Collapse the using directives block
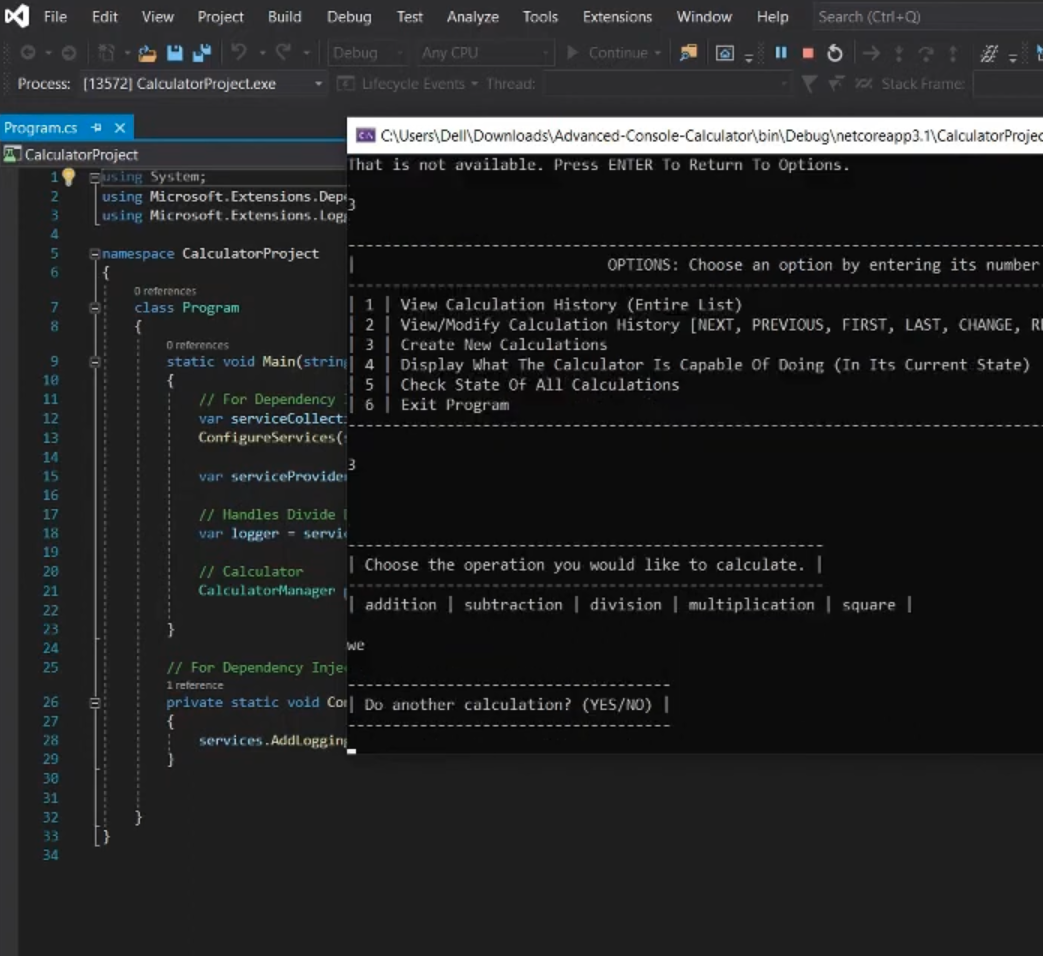The image size is (1043, 956). (x=94, y=177)
